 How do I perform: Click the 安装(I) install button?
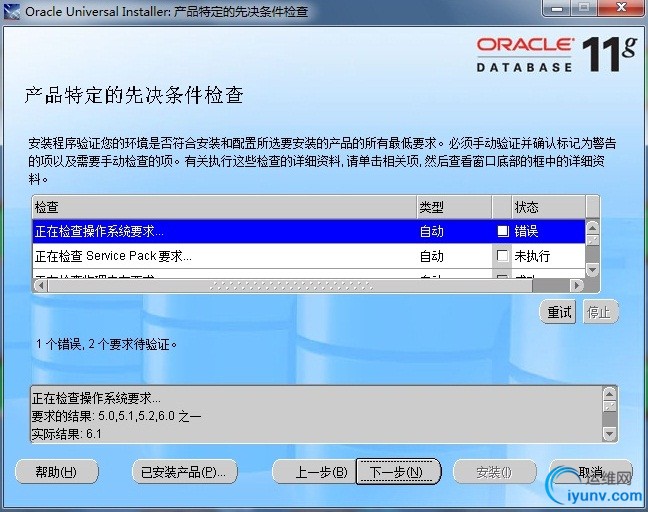(x=495, y=472)
